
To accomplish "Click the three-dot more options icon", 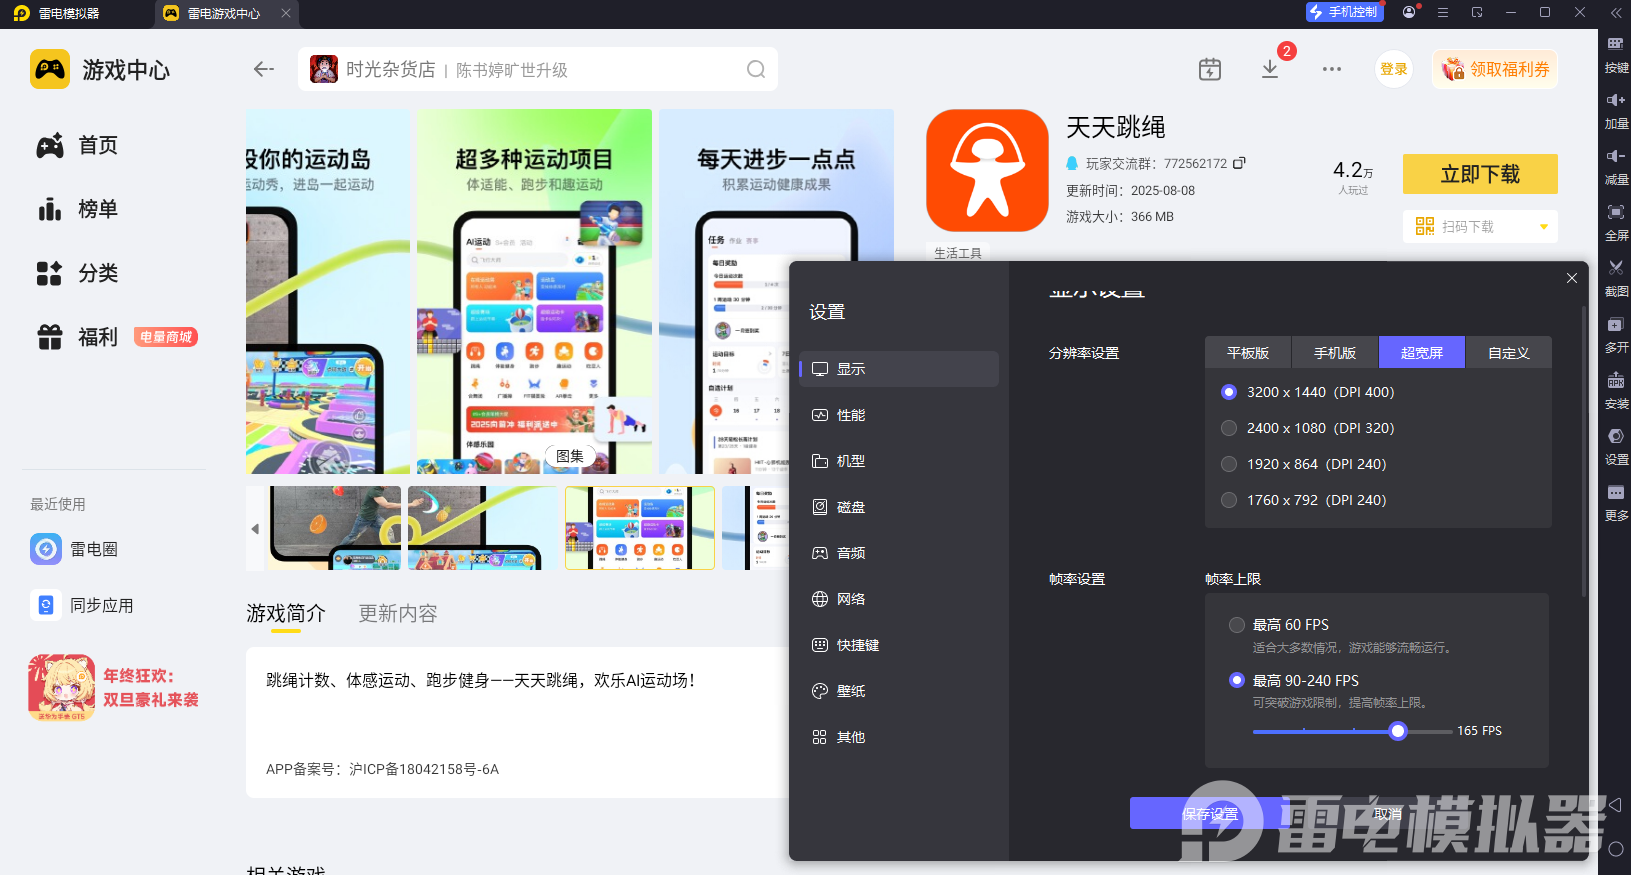I will (1332, 69).
